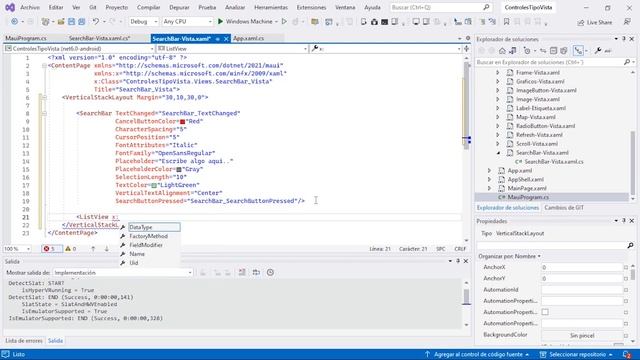Open the Herramientas menu
640x360 pixels.
tap(271, 7)
